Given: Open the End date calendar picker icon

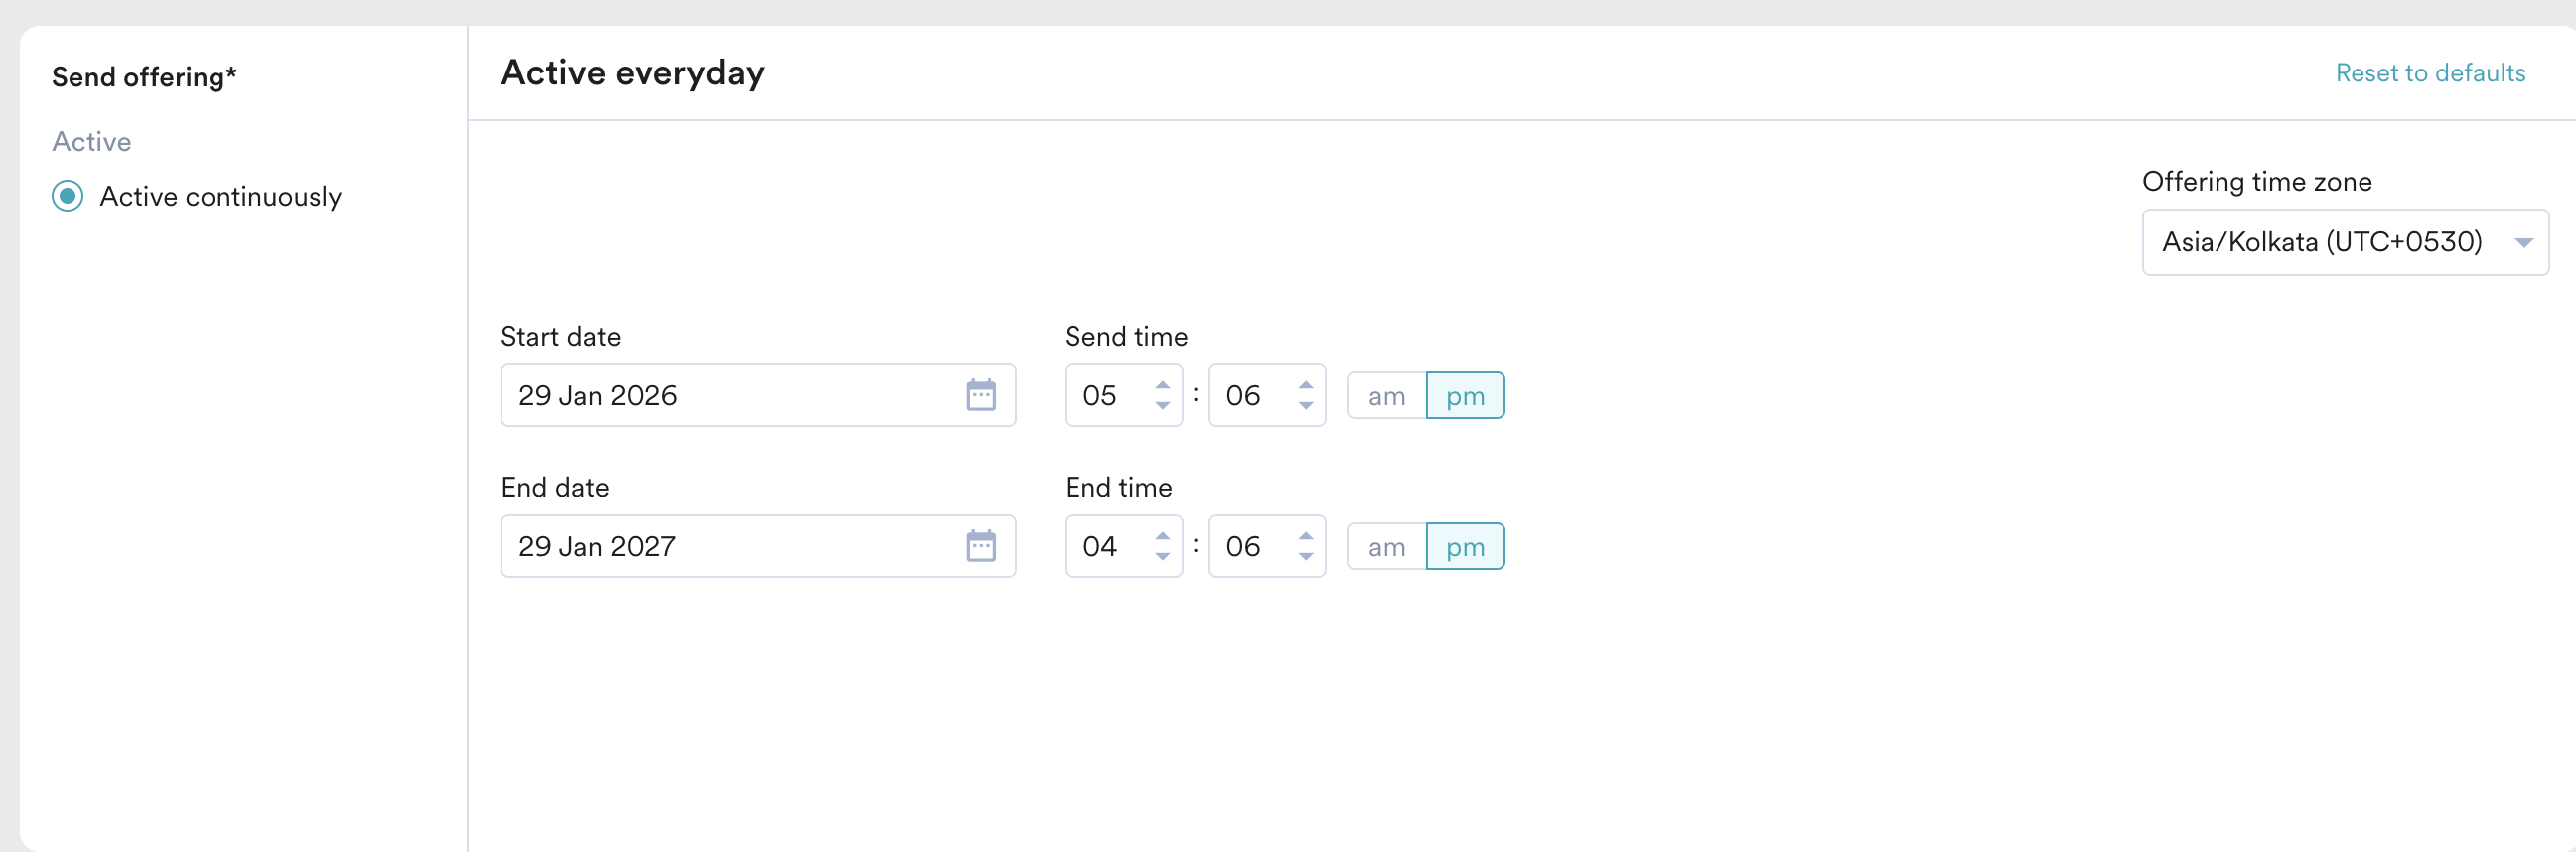Looking at the screenshot, I should (x=980, y=546).
